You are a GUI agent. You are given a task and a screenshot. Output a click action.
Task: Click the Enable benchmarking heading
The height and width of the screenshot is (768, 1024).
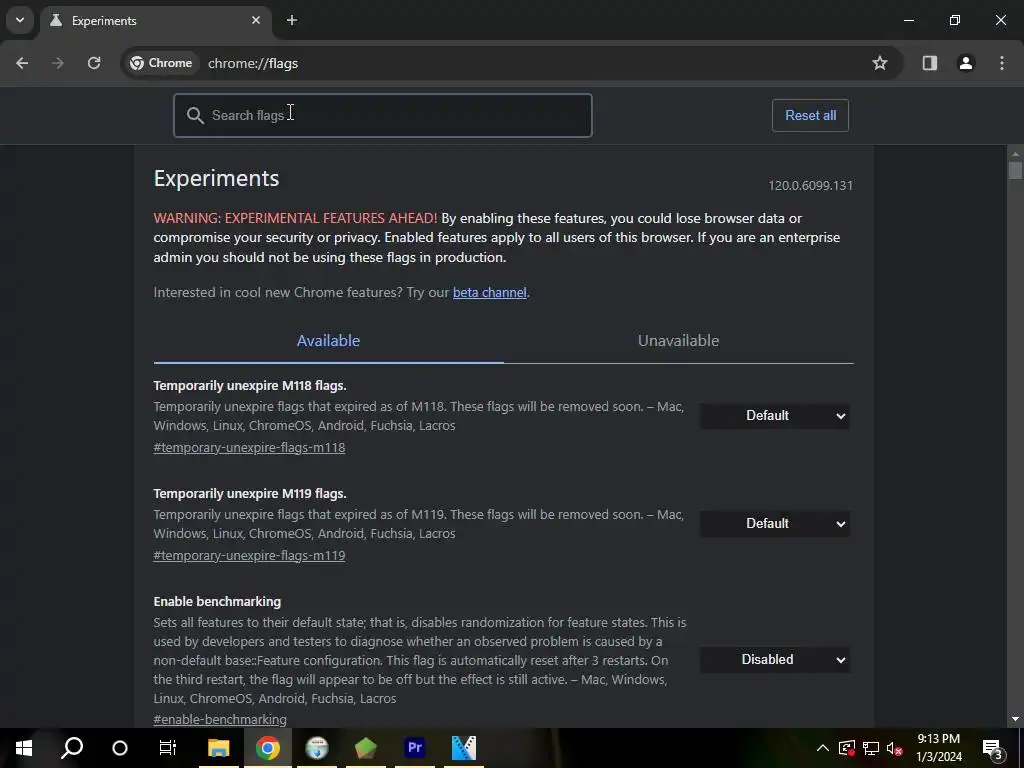click(x=217, y=601)
